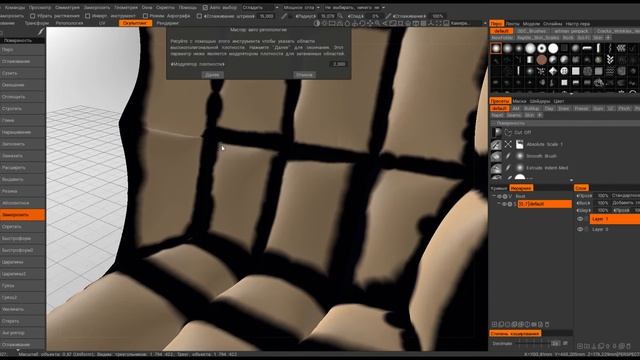The width and height of the screenshot is (640, 360).
Task: Click the Cut Off preset thumbnail
Action: (496, 132)
